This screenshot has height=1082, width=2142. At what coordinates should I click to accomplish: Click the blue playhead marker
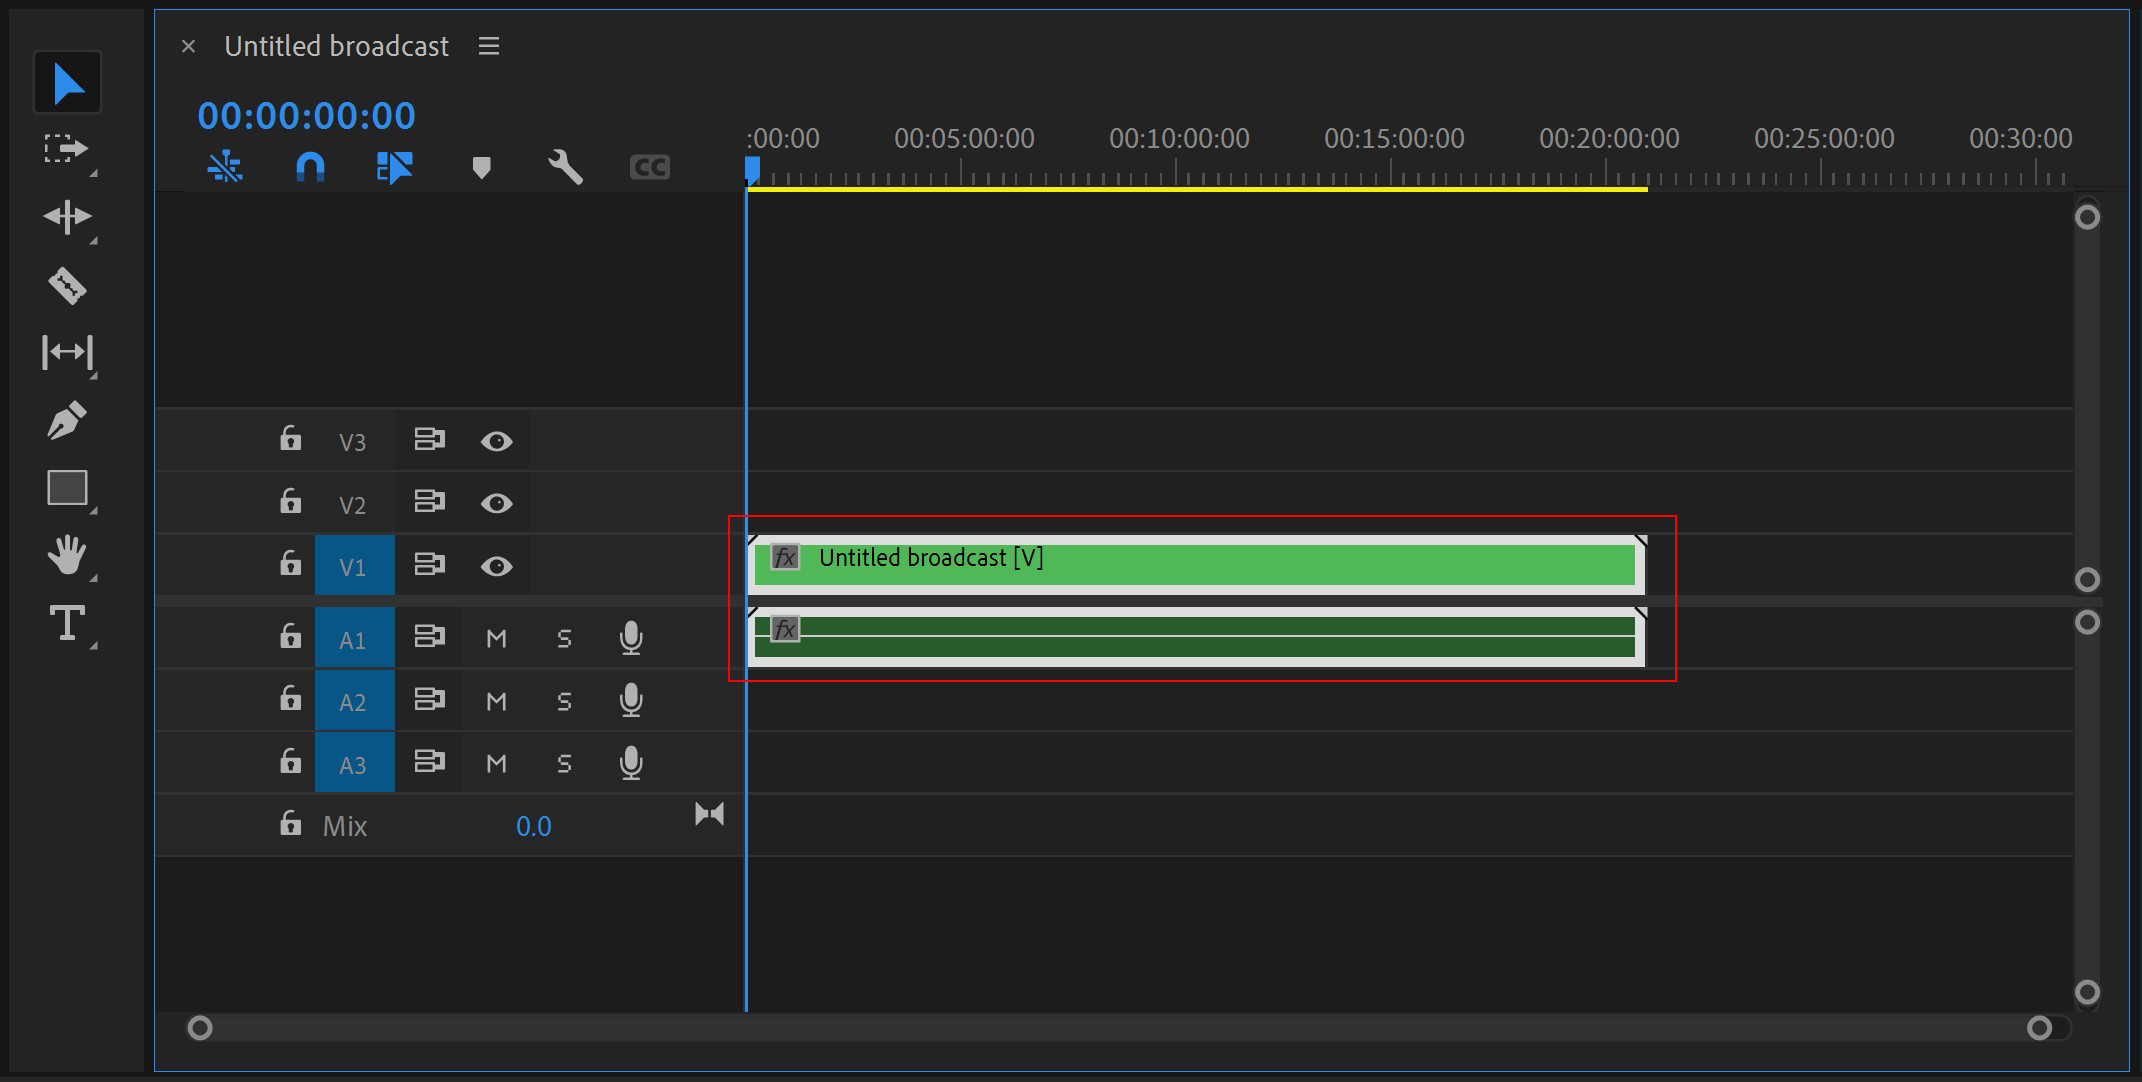[752, 169]
